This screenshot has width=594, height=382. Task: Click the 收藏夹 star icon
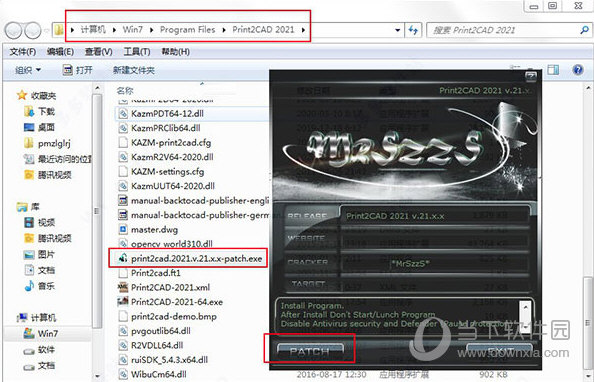[22, 95]
